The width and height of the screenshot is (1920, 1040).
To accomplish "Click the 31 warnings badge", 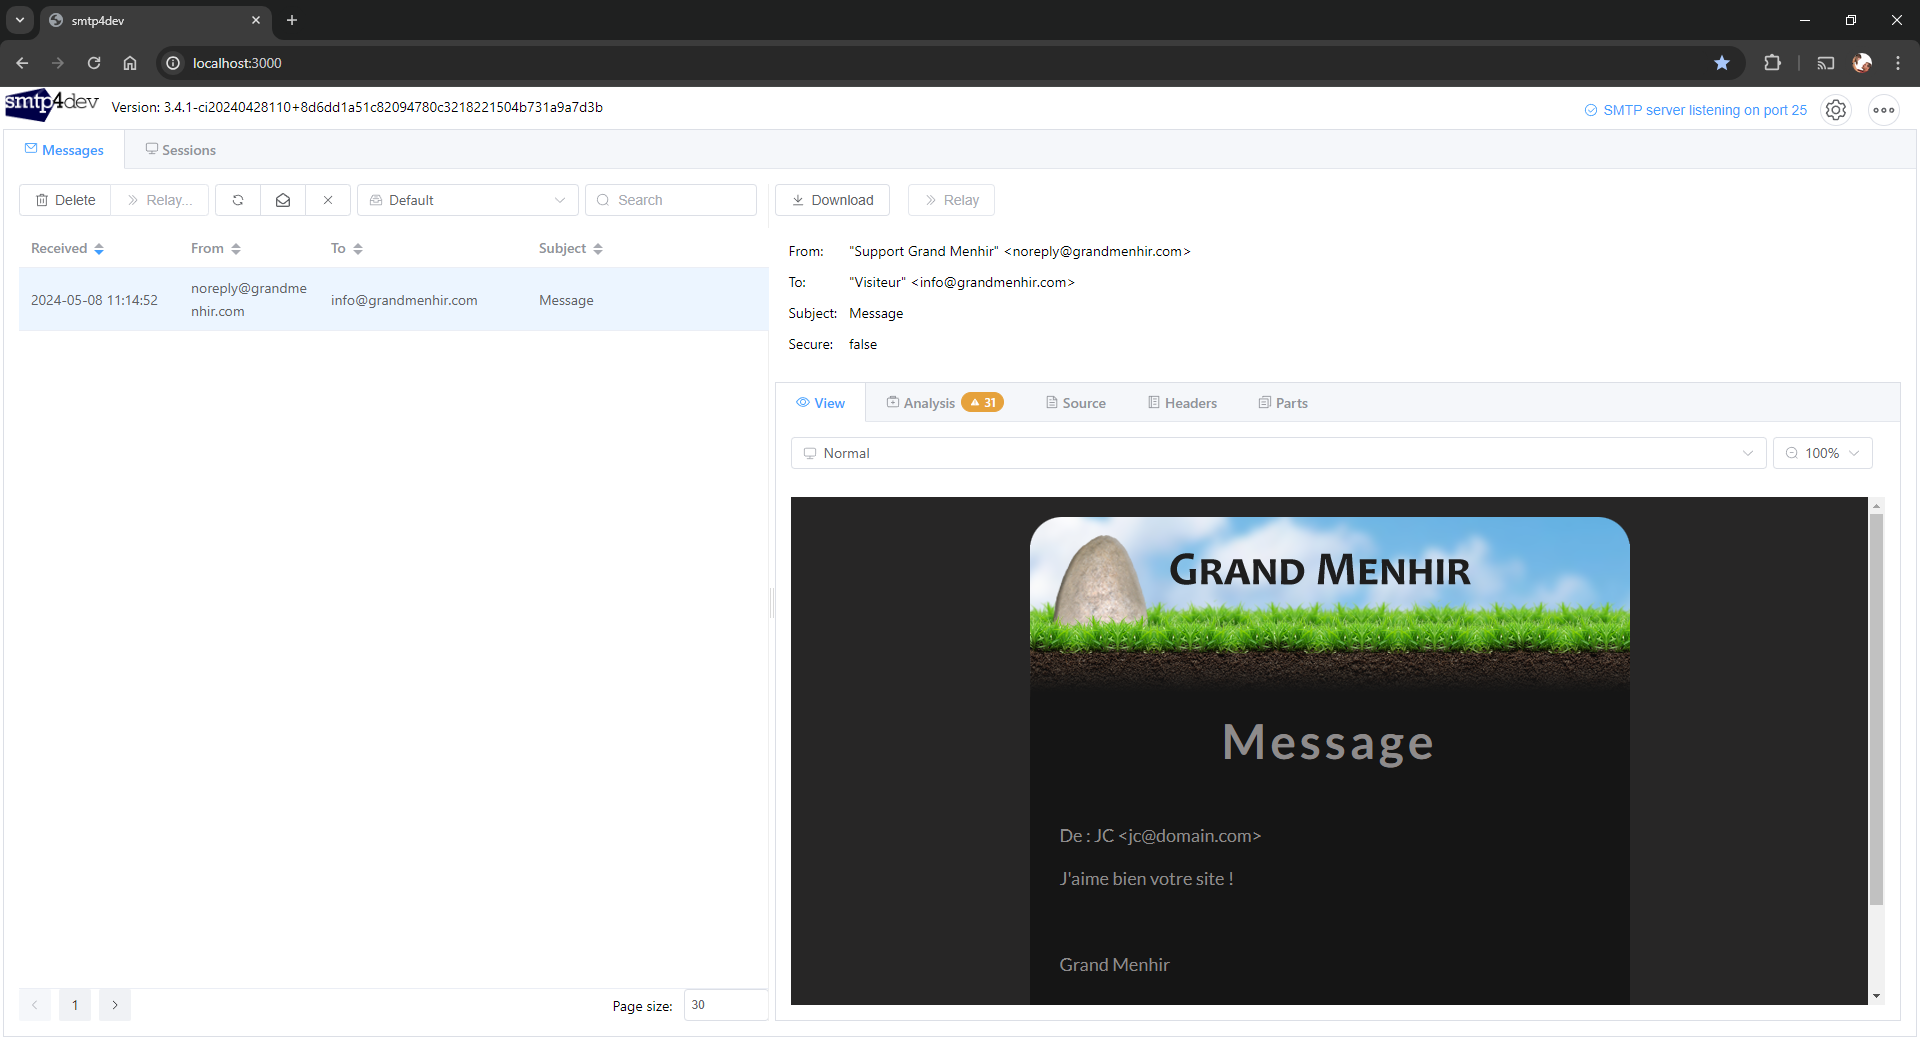I will tap(982, 402).
